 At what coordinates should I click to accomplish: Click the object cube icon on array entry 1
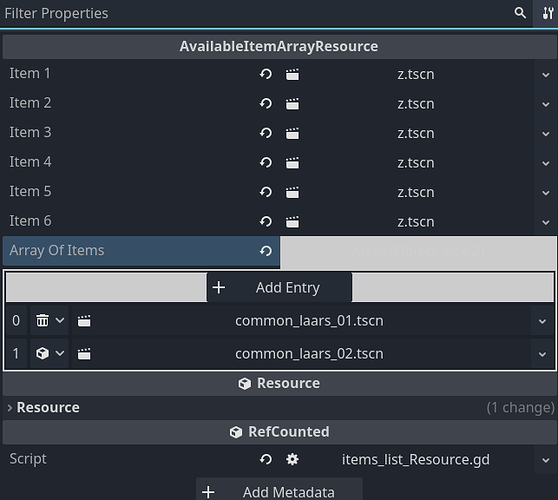[42, 353]
